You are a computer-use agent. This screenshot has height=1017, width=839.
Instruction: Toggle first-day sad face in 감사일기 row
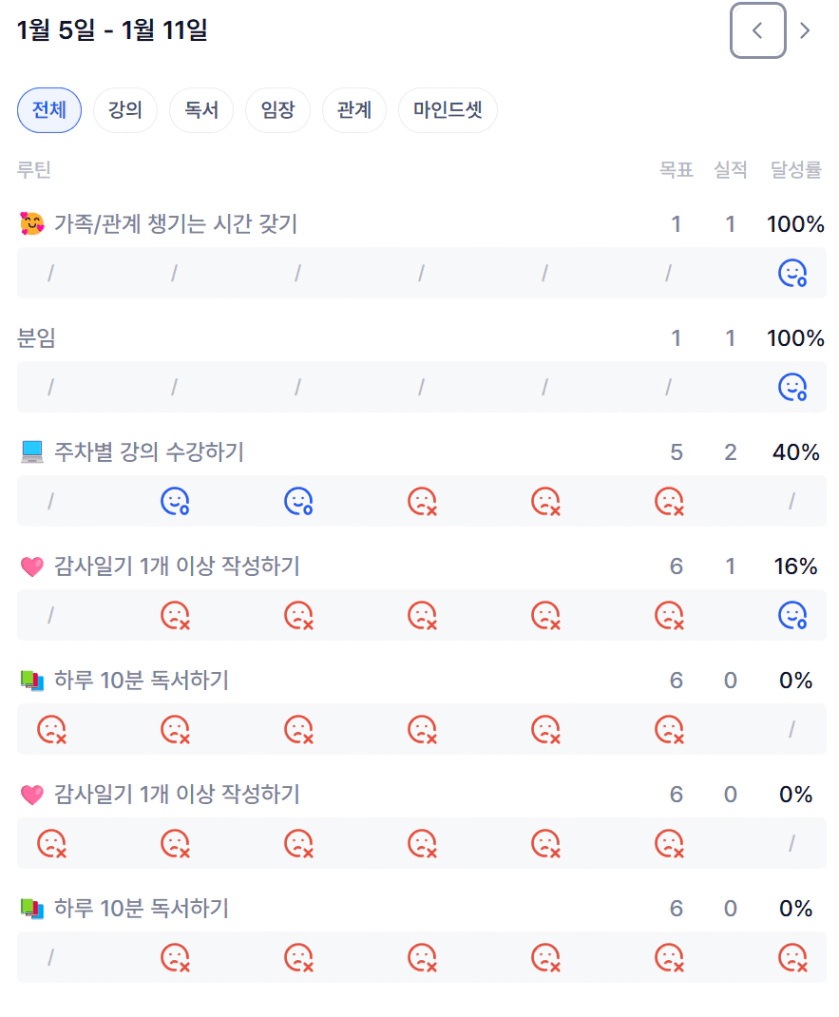[x=51, y=844]
